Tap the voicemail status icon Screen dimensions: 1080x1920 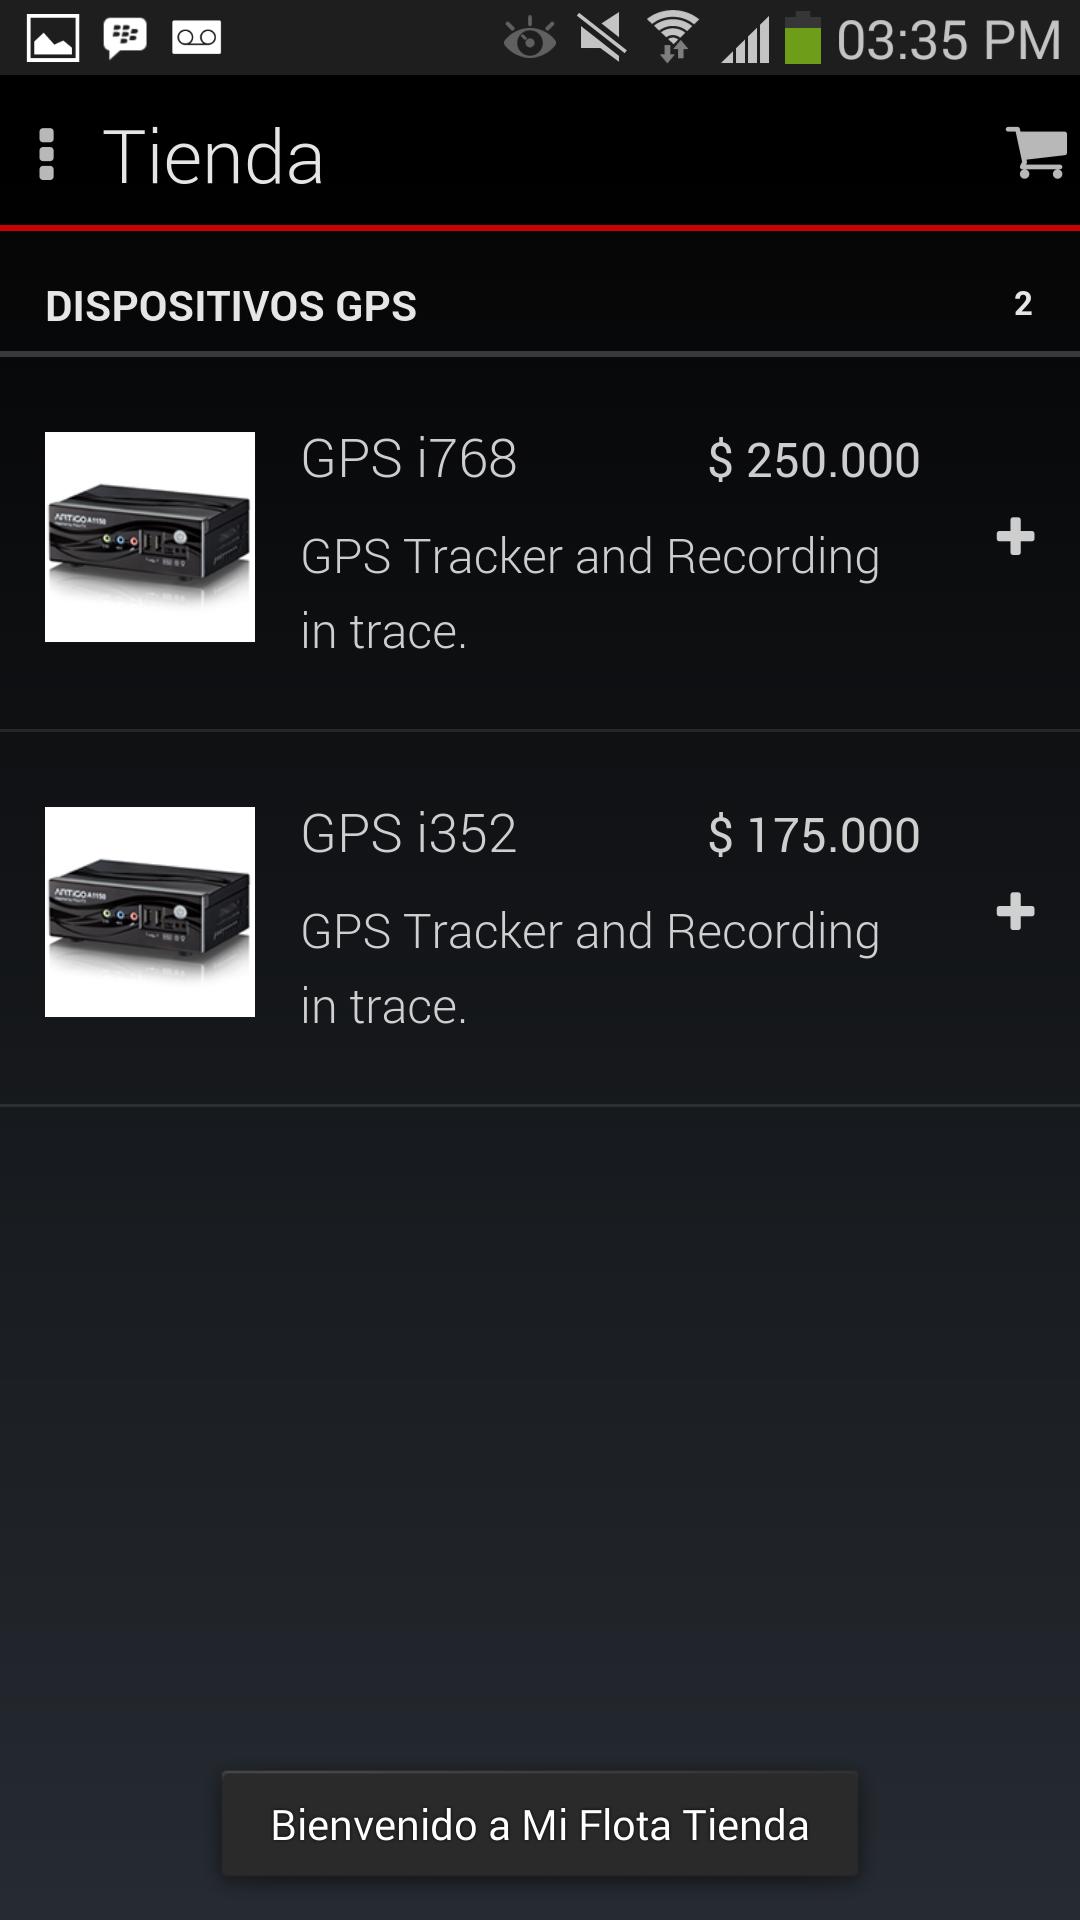point(196,38)
